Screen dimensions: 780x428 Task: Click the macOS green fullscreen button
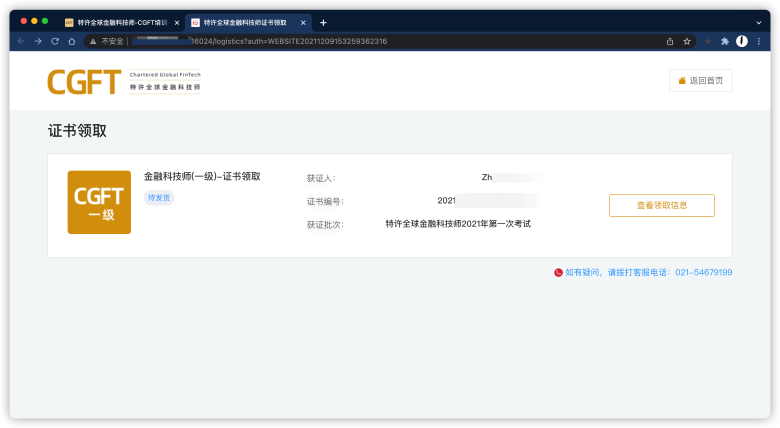(45, 21)
